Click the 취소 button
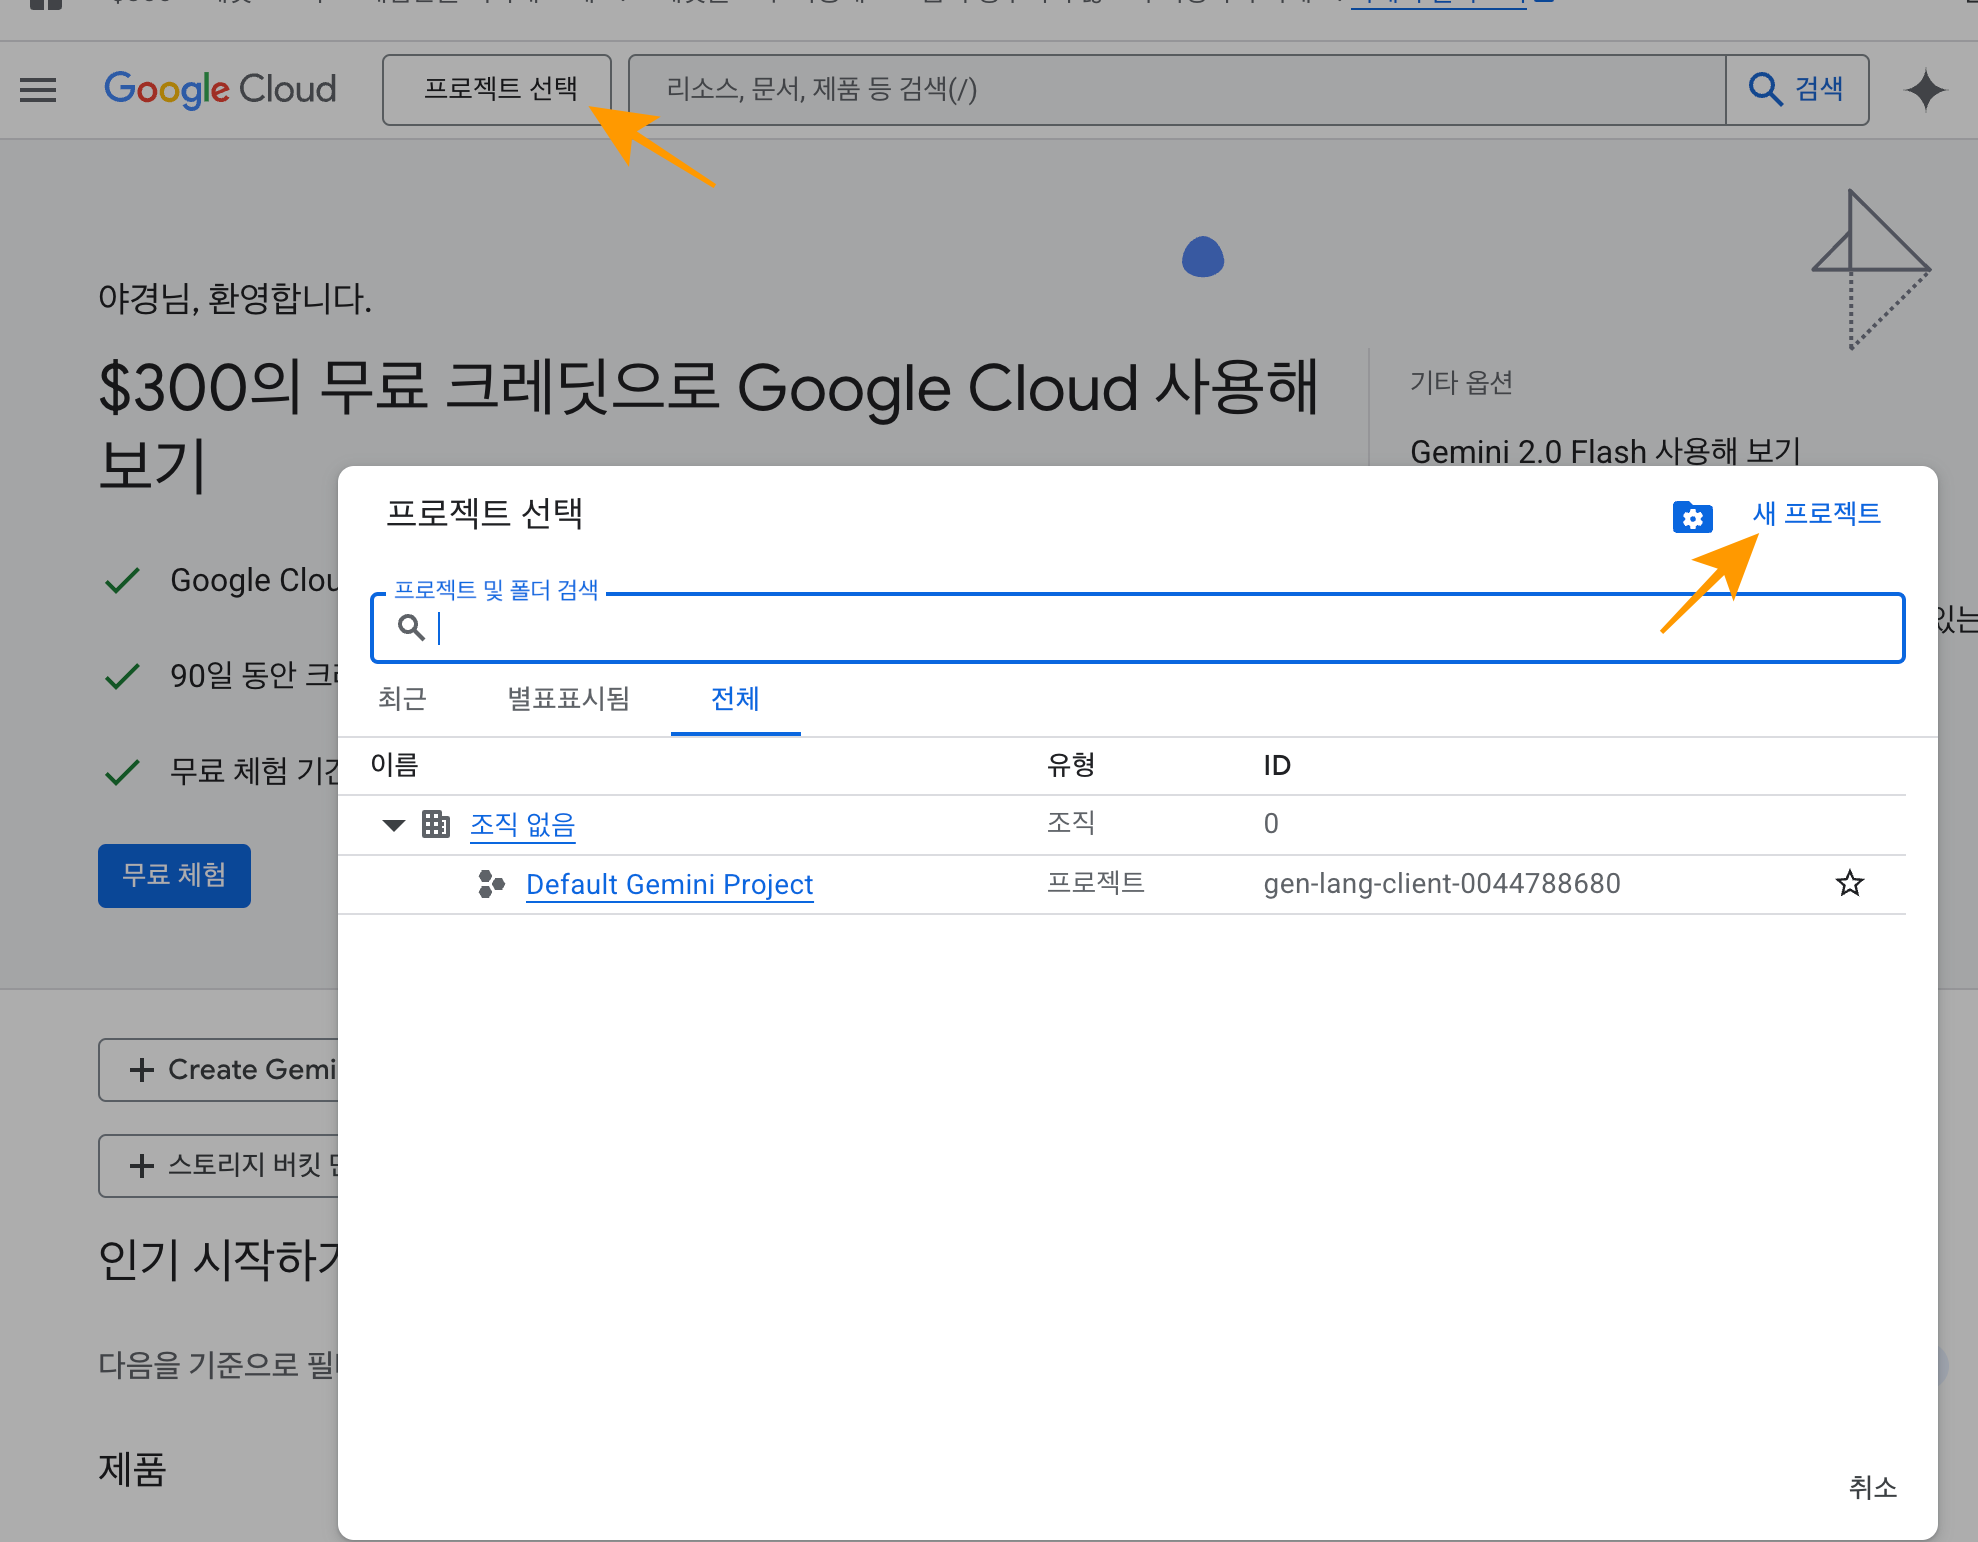1978x1542 pixels. [1872, 1487]
